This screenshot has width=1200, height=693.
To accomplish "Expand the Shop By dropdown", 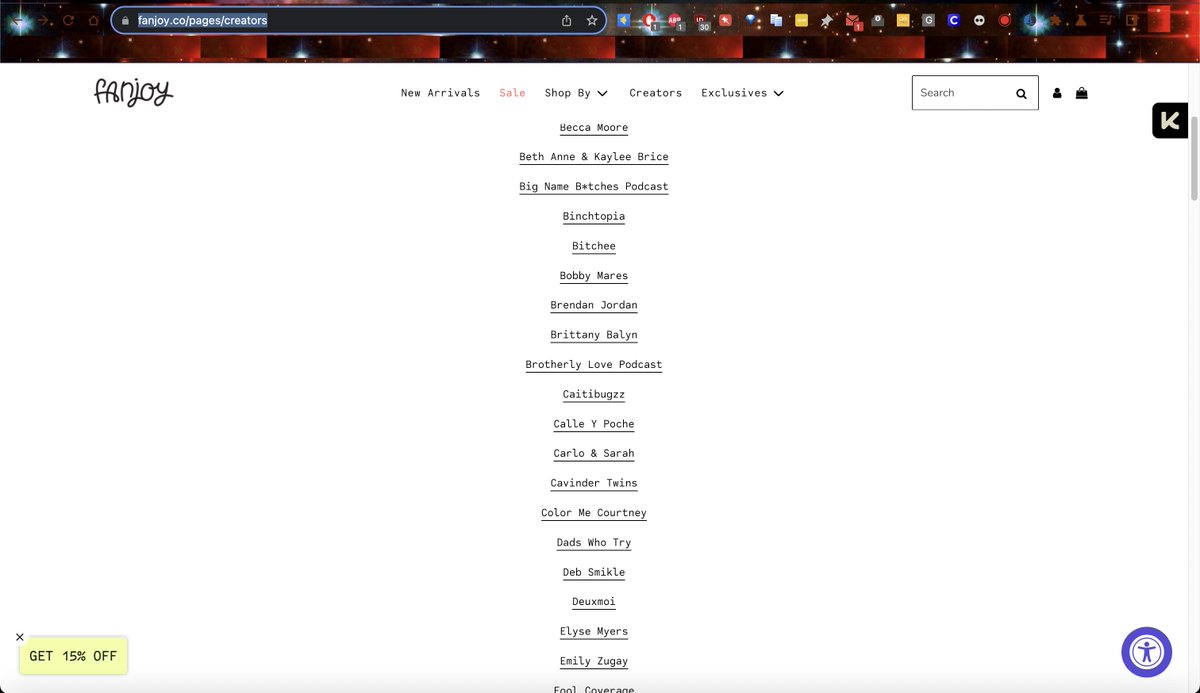I will pos(576,93).
